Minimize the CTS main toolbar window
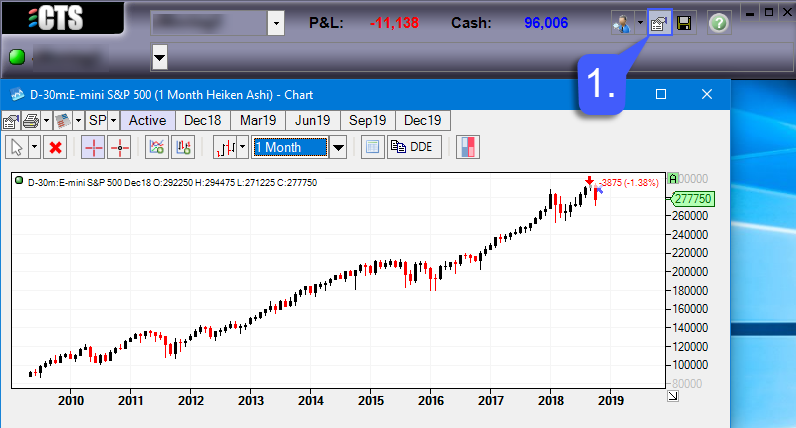This screenshot has height=428, width=796. tap(749, 13)
